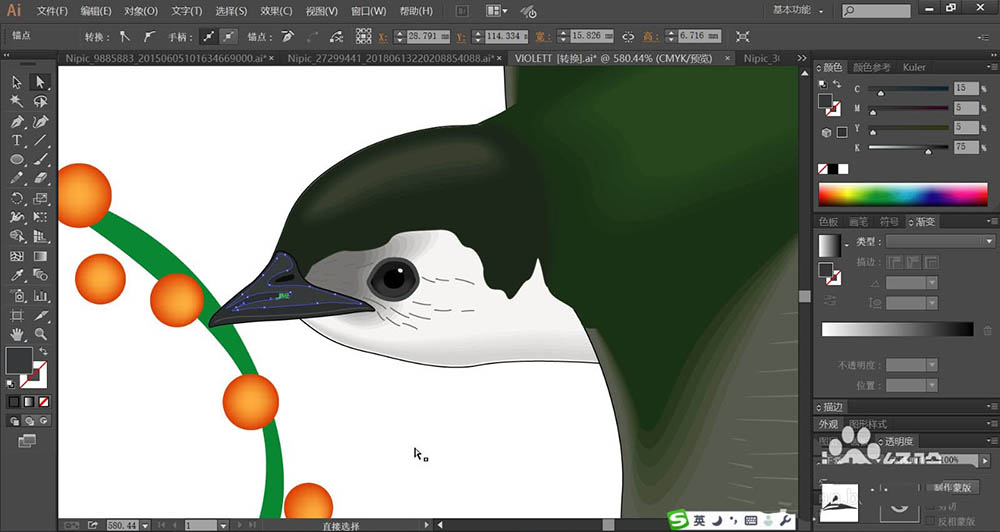This screenshot has width=1000, height=532.
Task: Enable Draw Inside mode
Action: tap(43, 421)
